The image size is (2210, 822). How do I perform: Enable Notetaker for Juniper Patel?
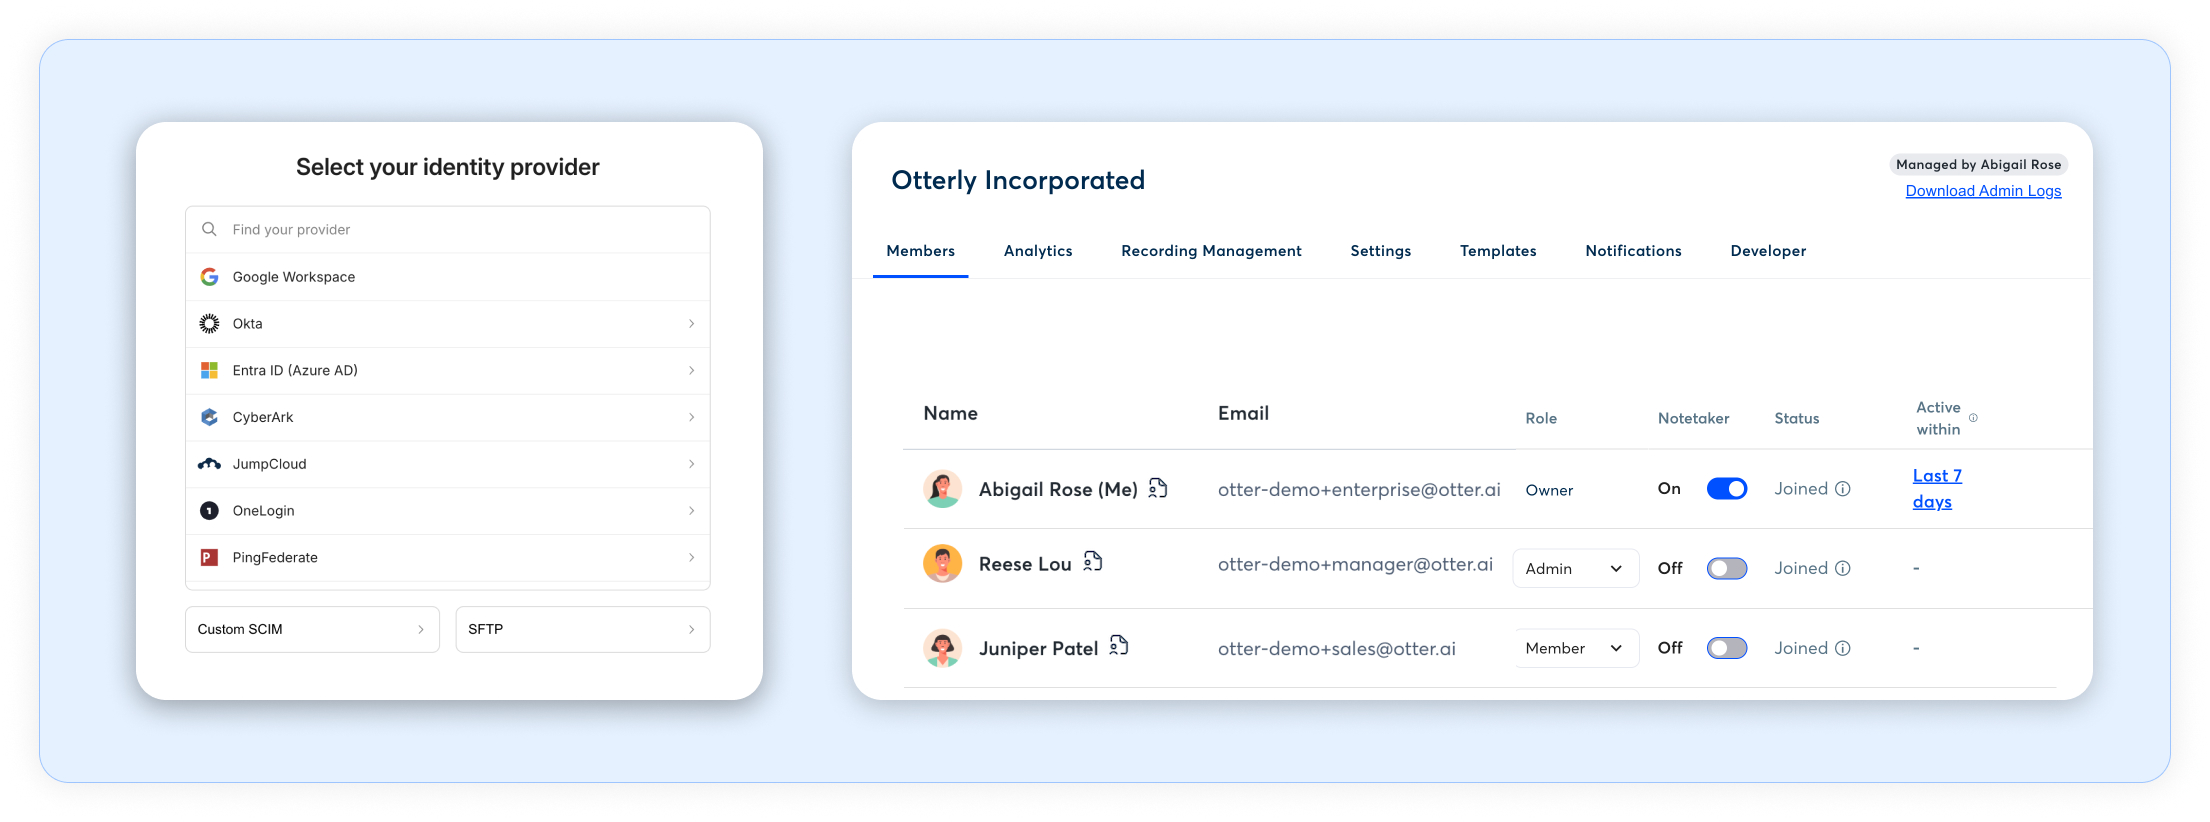[1726, 648]
